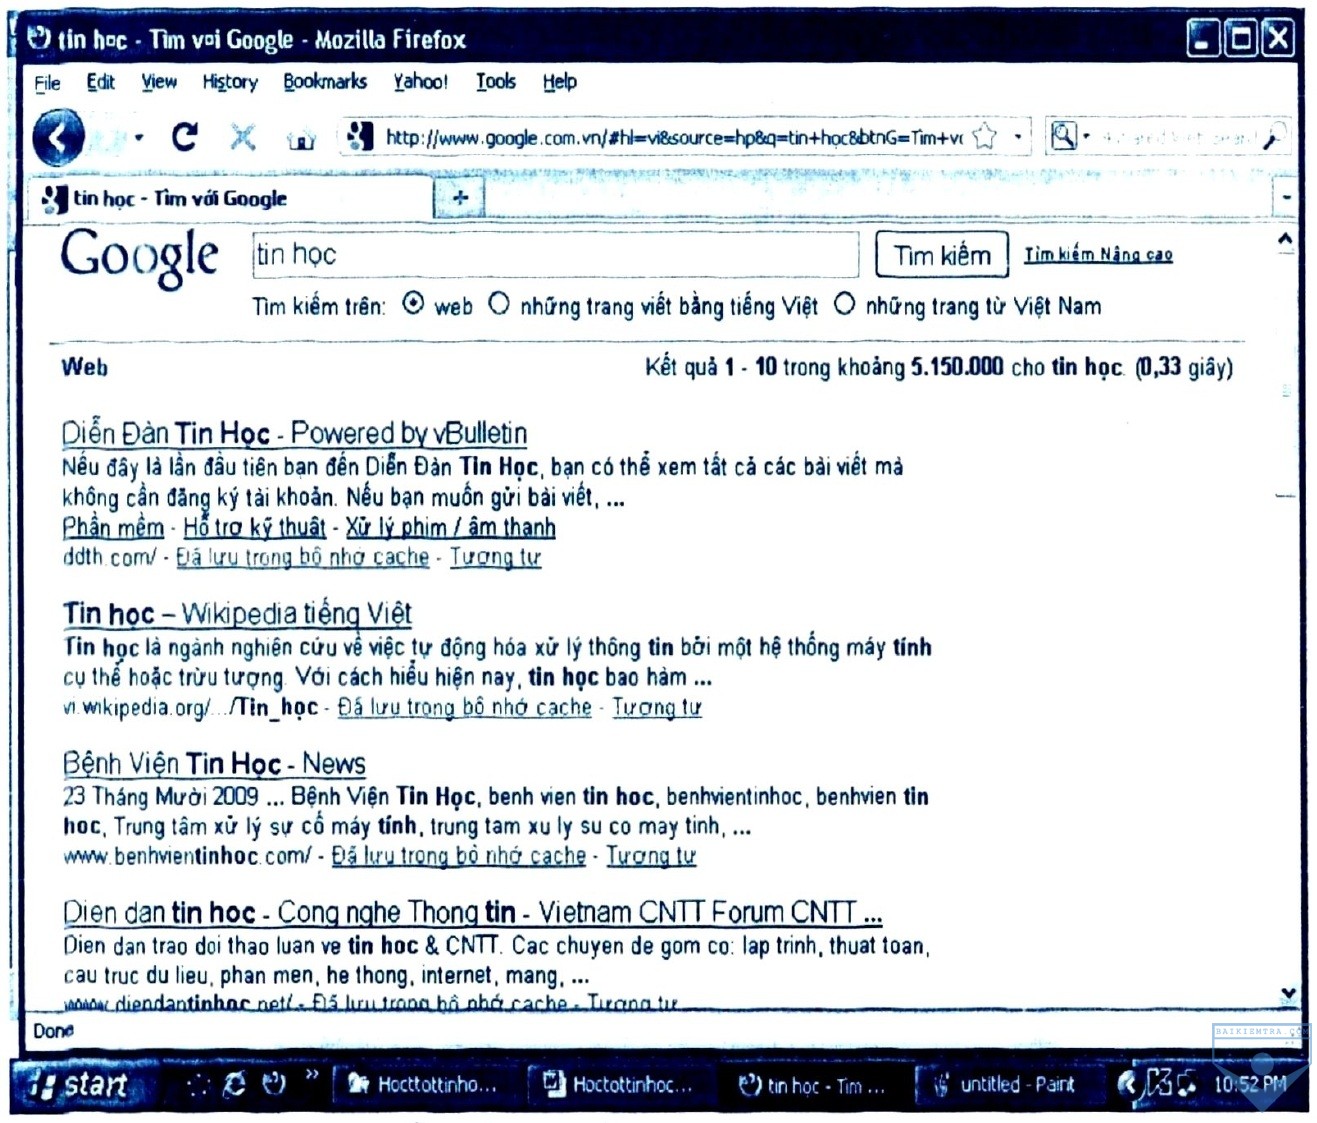Image resolution: width=1317 pixels, height=1123 pixels.
Task: Click the 10:52 PM system clock
Action: pos(1250,1084)
